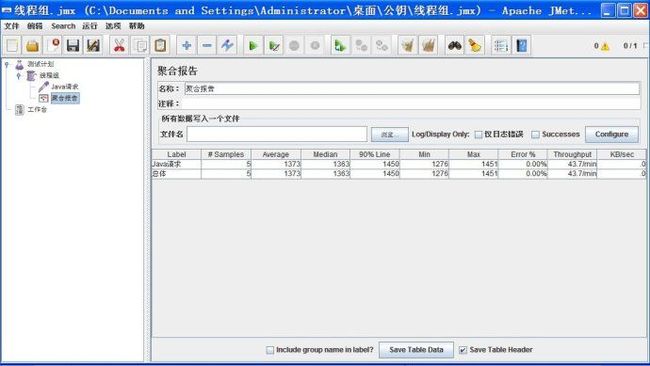This screenshot has height=366, width=650.
Task: Click the Save As toolbar icon
Action: 93,46
